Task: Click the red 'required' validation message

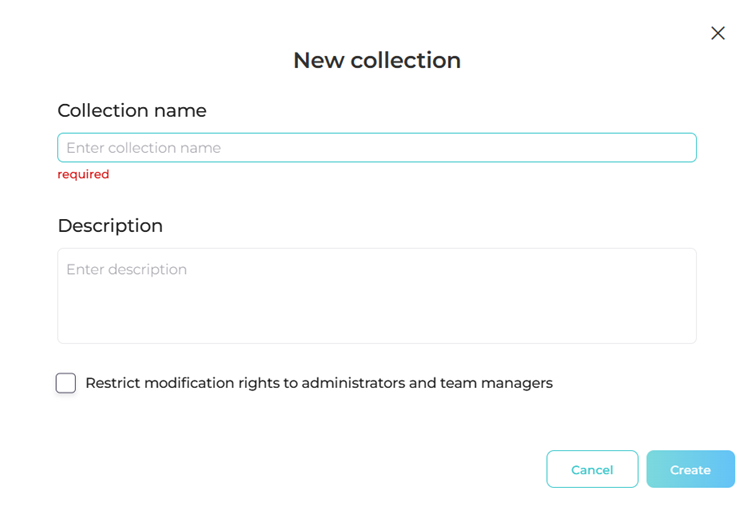Action: (x=83, y=174)
